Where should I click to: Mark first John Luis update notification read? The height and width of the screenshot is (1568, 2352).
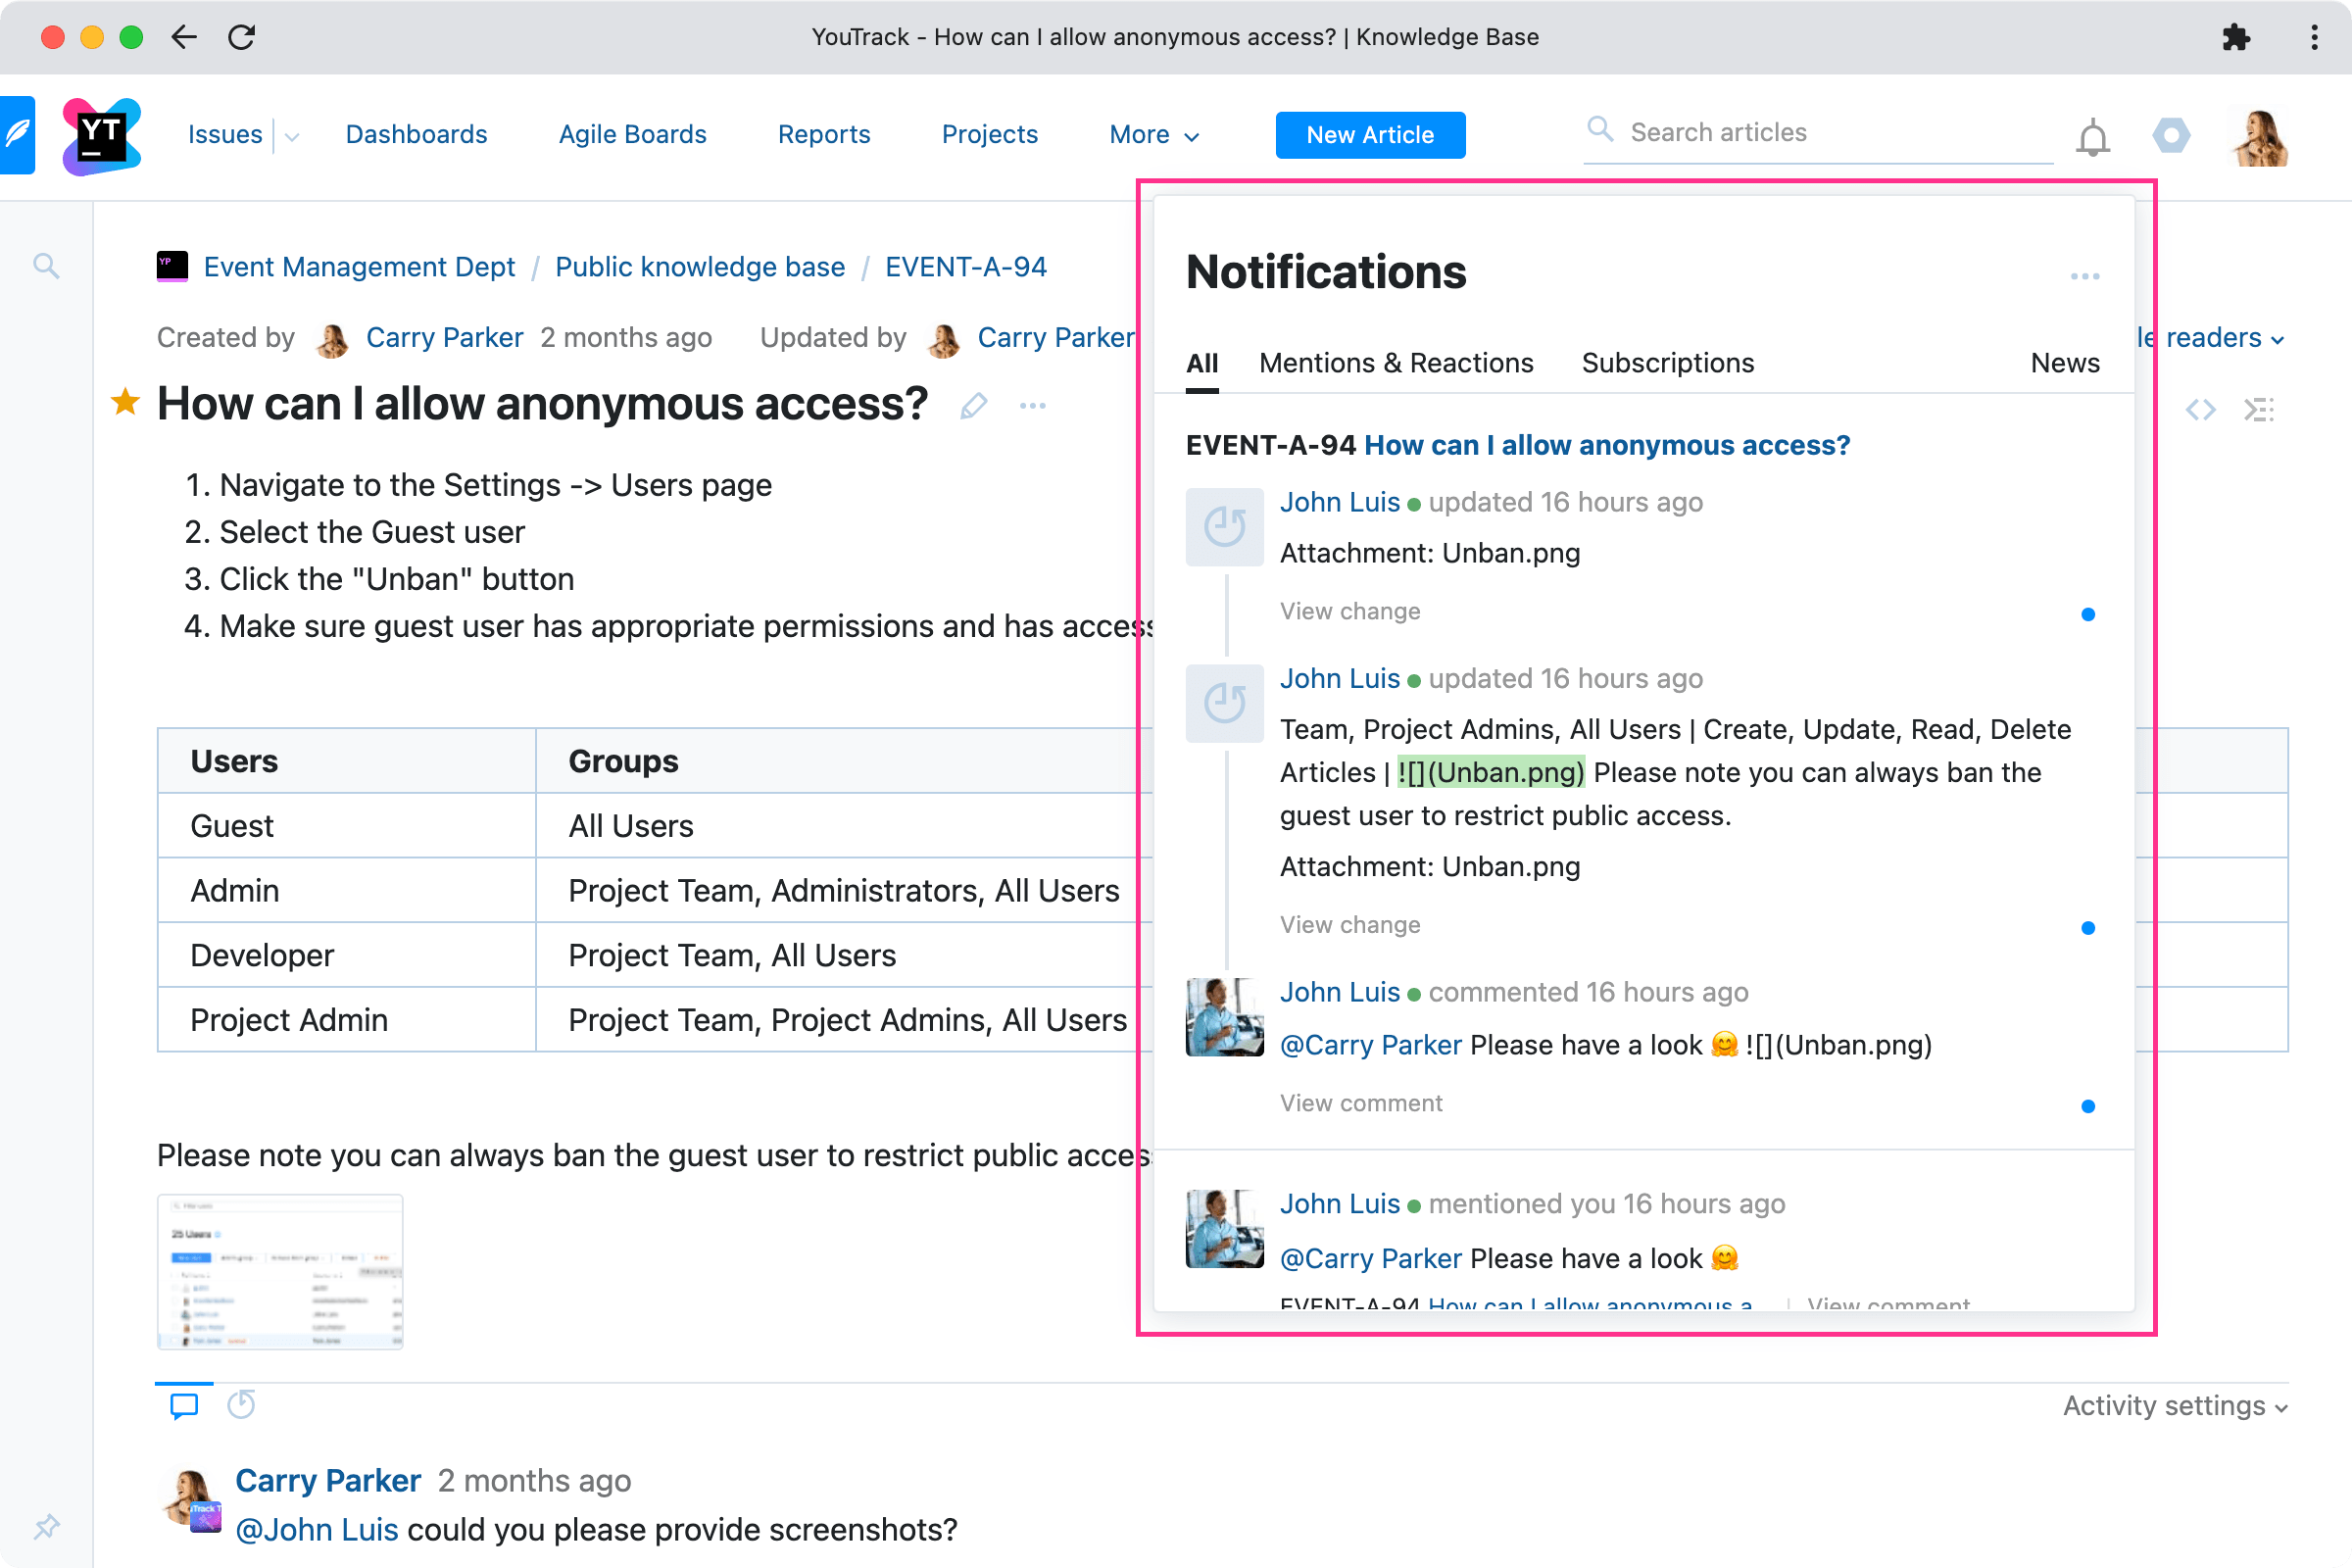[2088, 614]
